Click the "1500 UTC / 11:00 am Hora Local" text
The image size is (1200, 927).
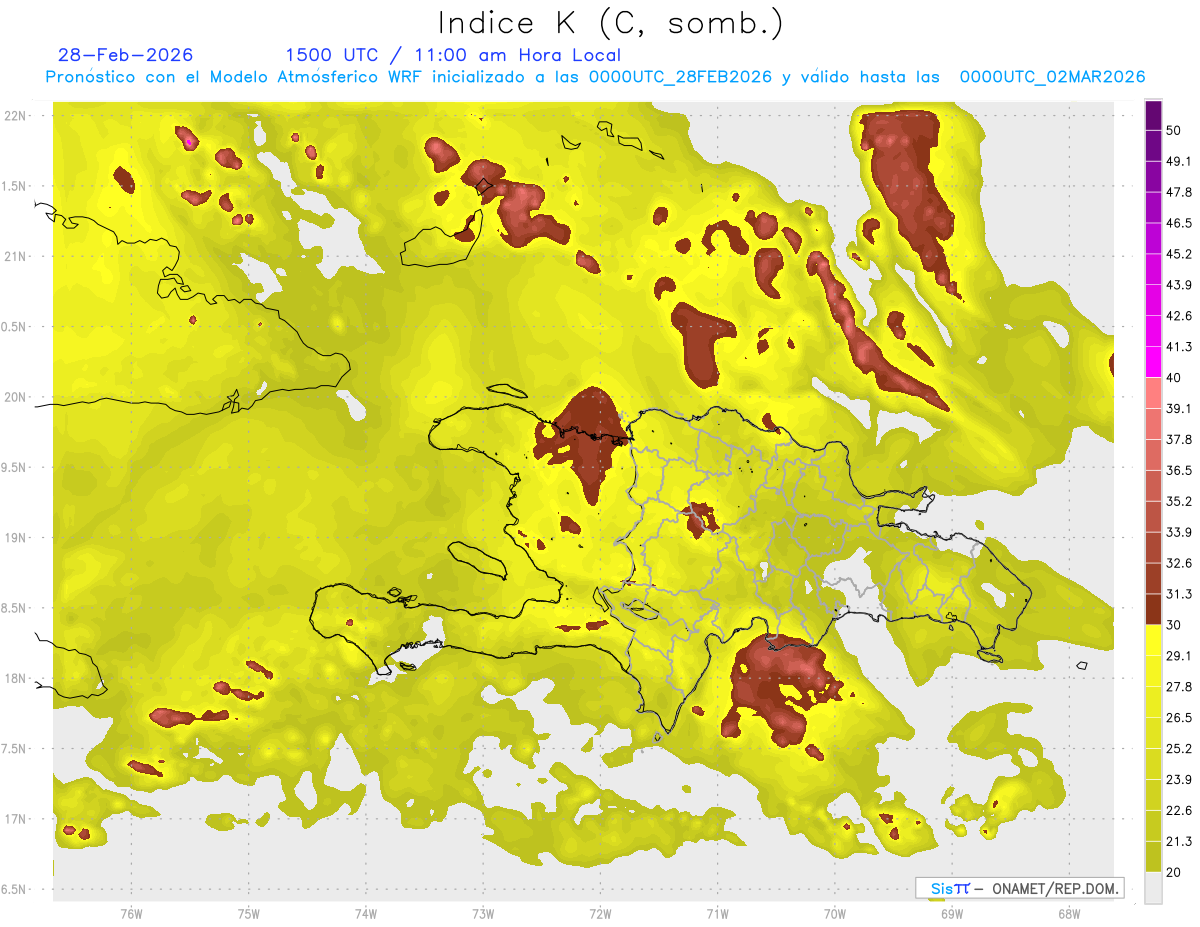[453, 55]
